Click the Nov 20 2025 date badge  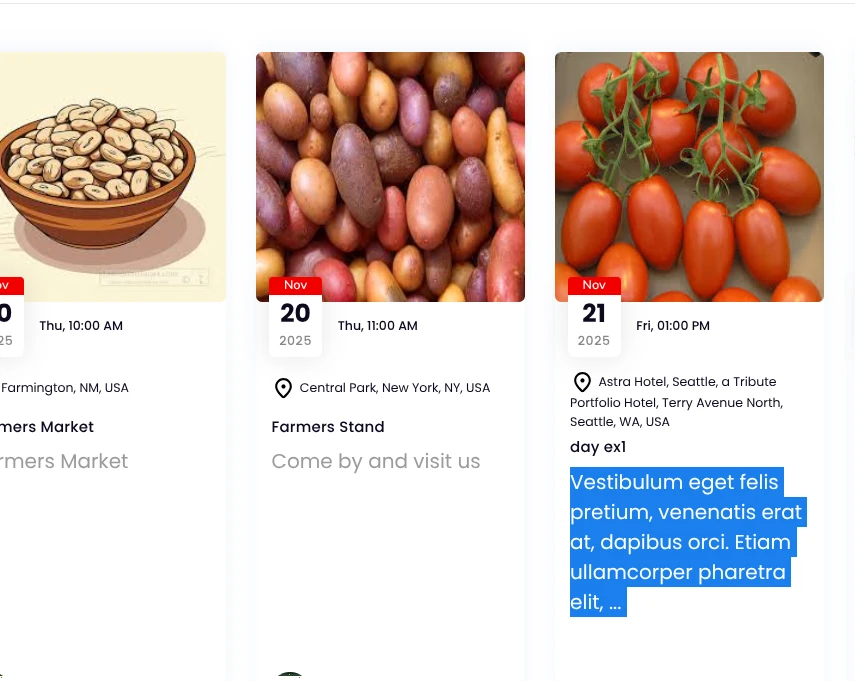[295, 316]
